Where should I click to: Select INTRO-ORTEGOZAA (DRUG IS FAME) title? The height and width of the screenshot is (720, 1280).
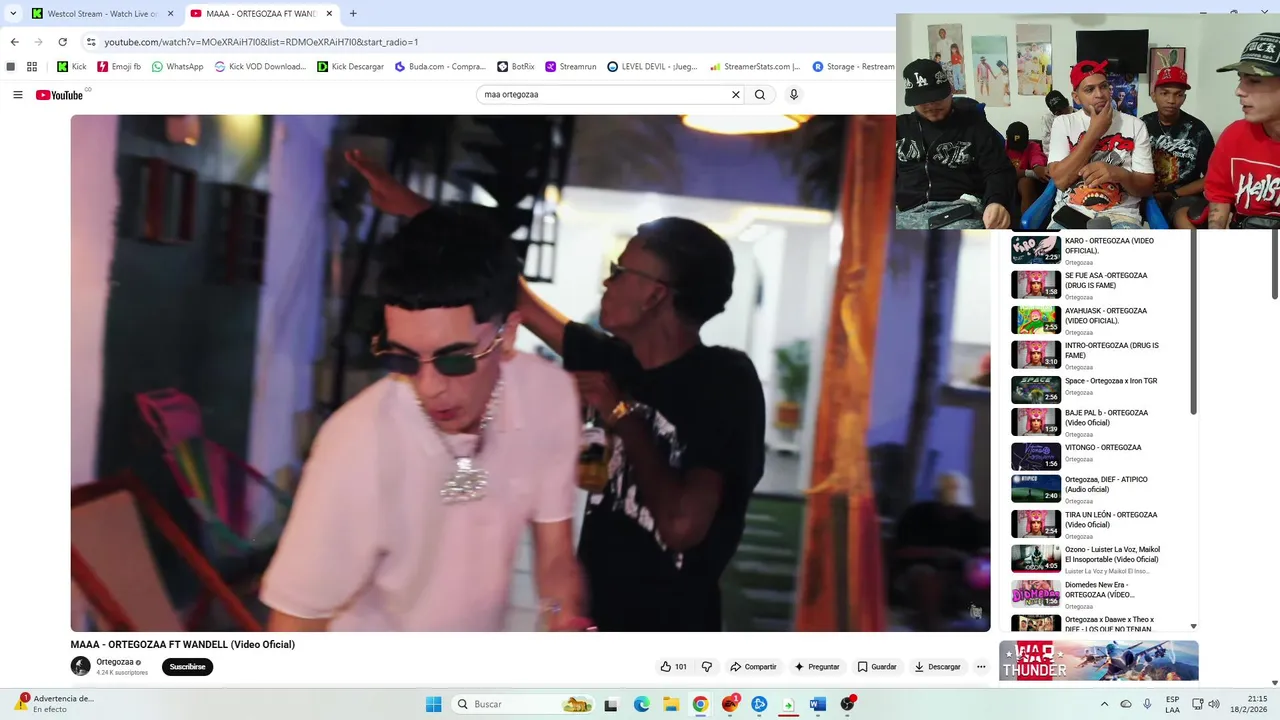pos(1112,351)
